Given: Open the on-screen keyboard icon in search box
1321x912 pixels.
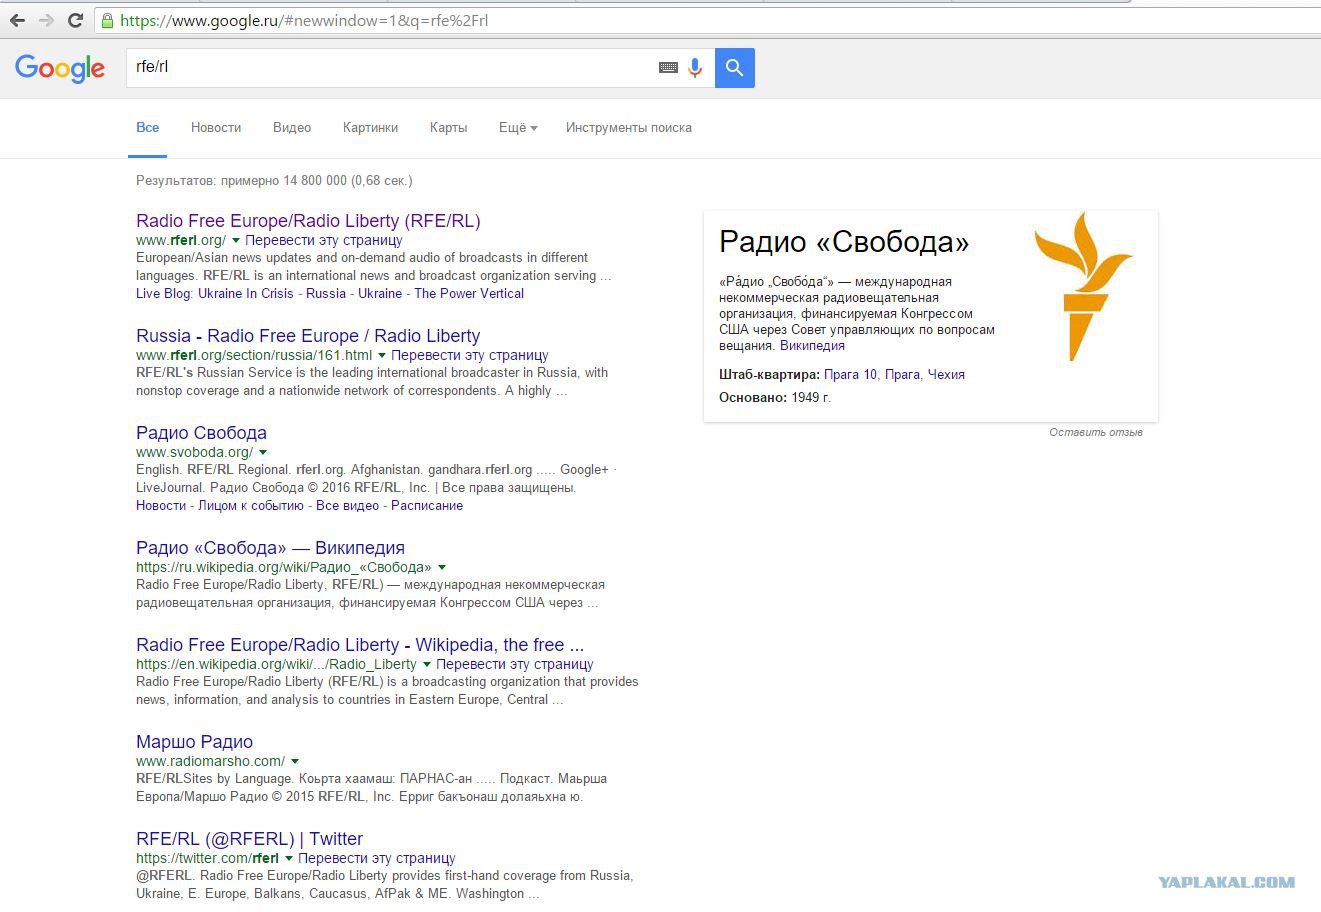Looking at the screenshot, I should 668,68.
